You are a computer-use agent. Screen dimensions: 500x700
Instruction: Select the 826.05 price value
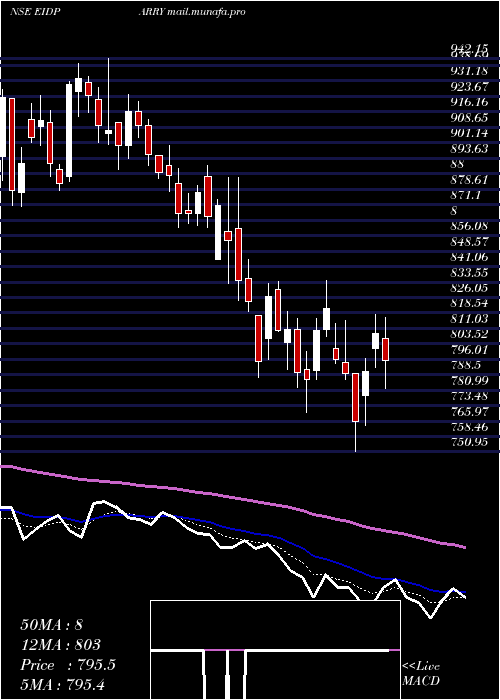(469, 288)
